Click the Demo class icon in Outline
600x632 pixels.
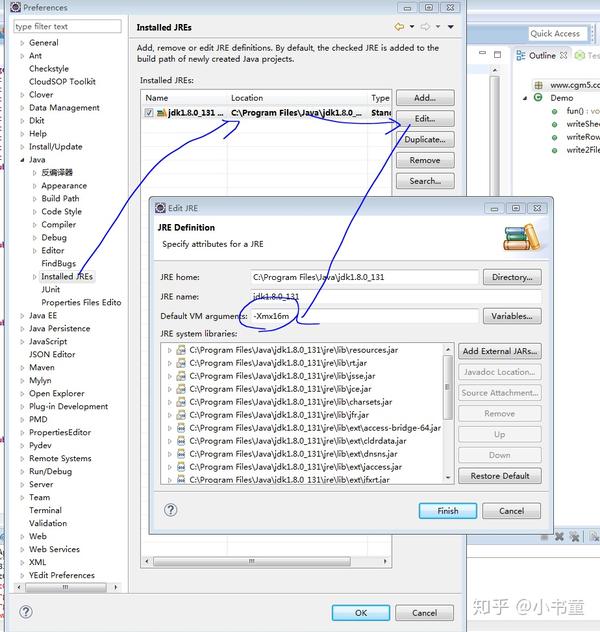pos(538,98)
